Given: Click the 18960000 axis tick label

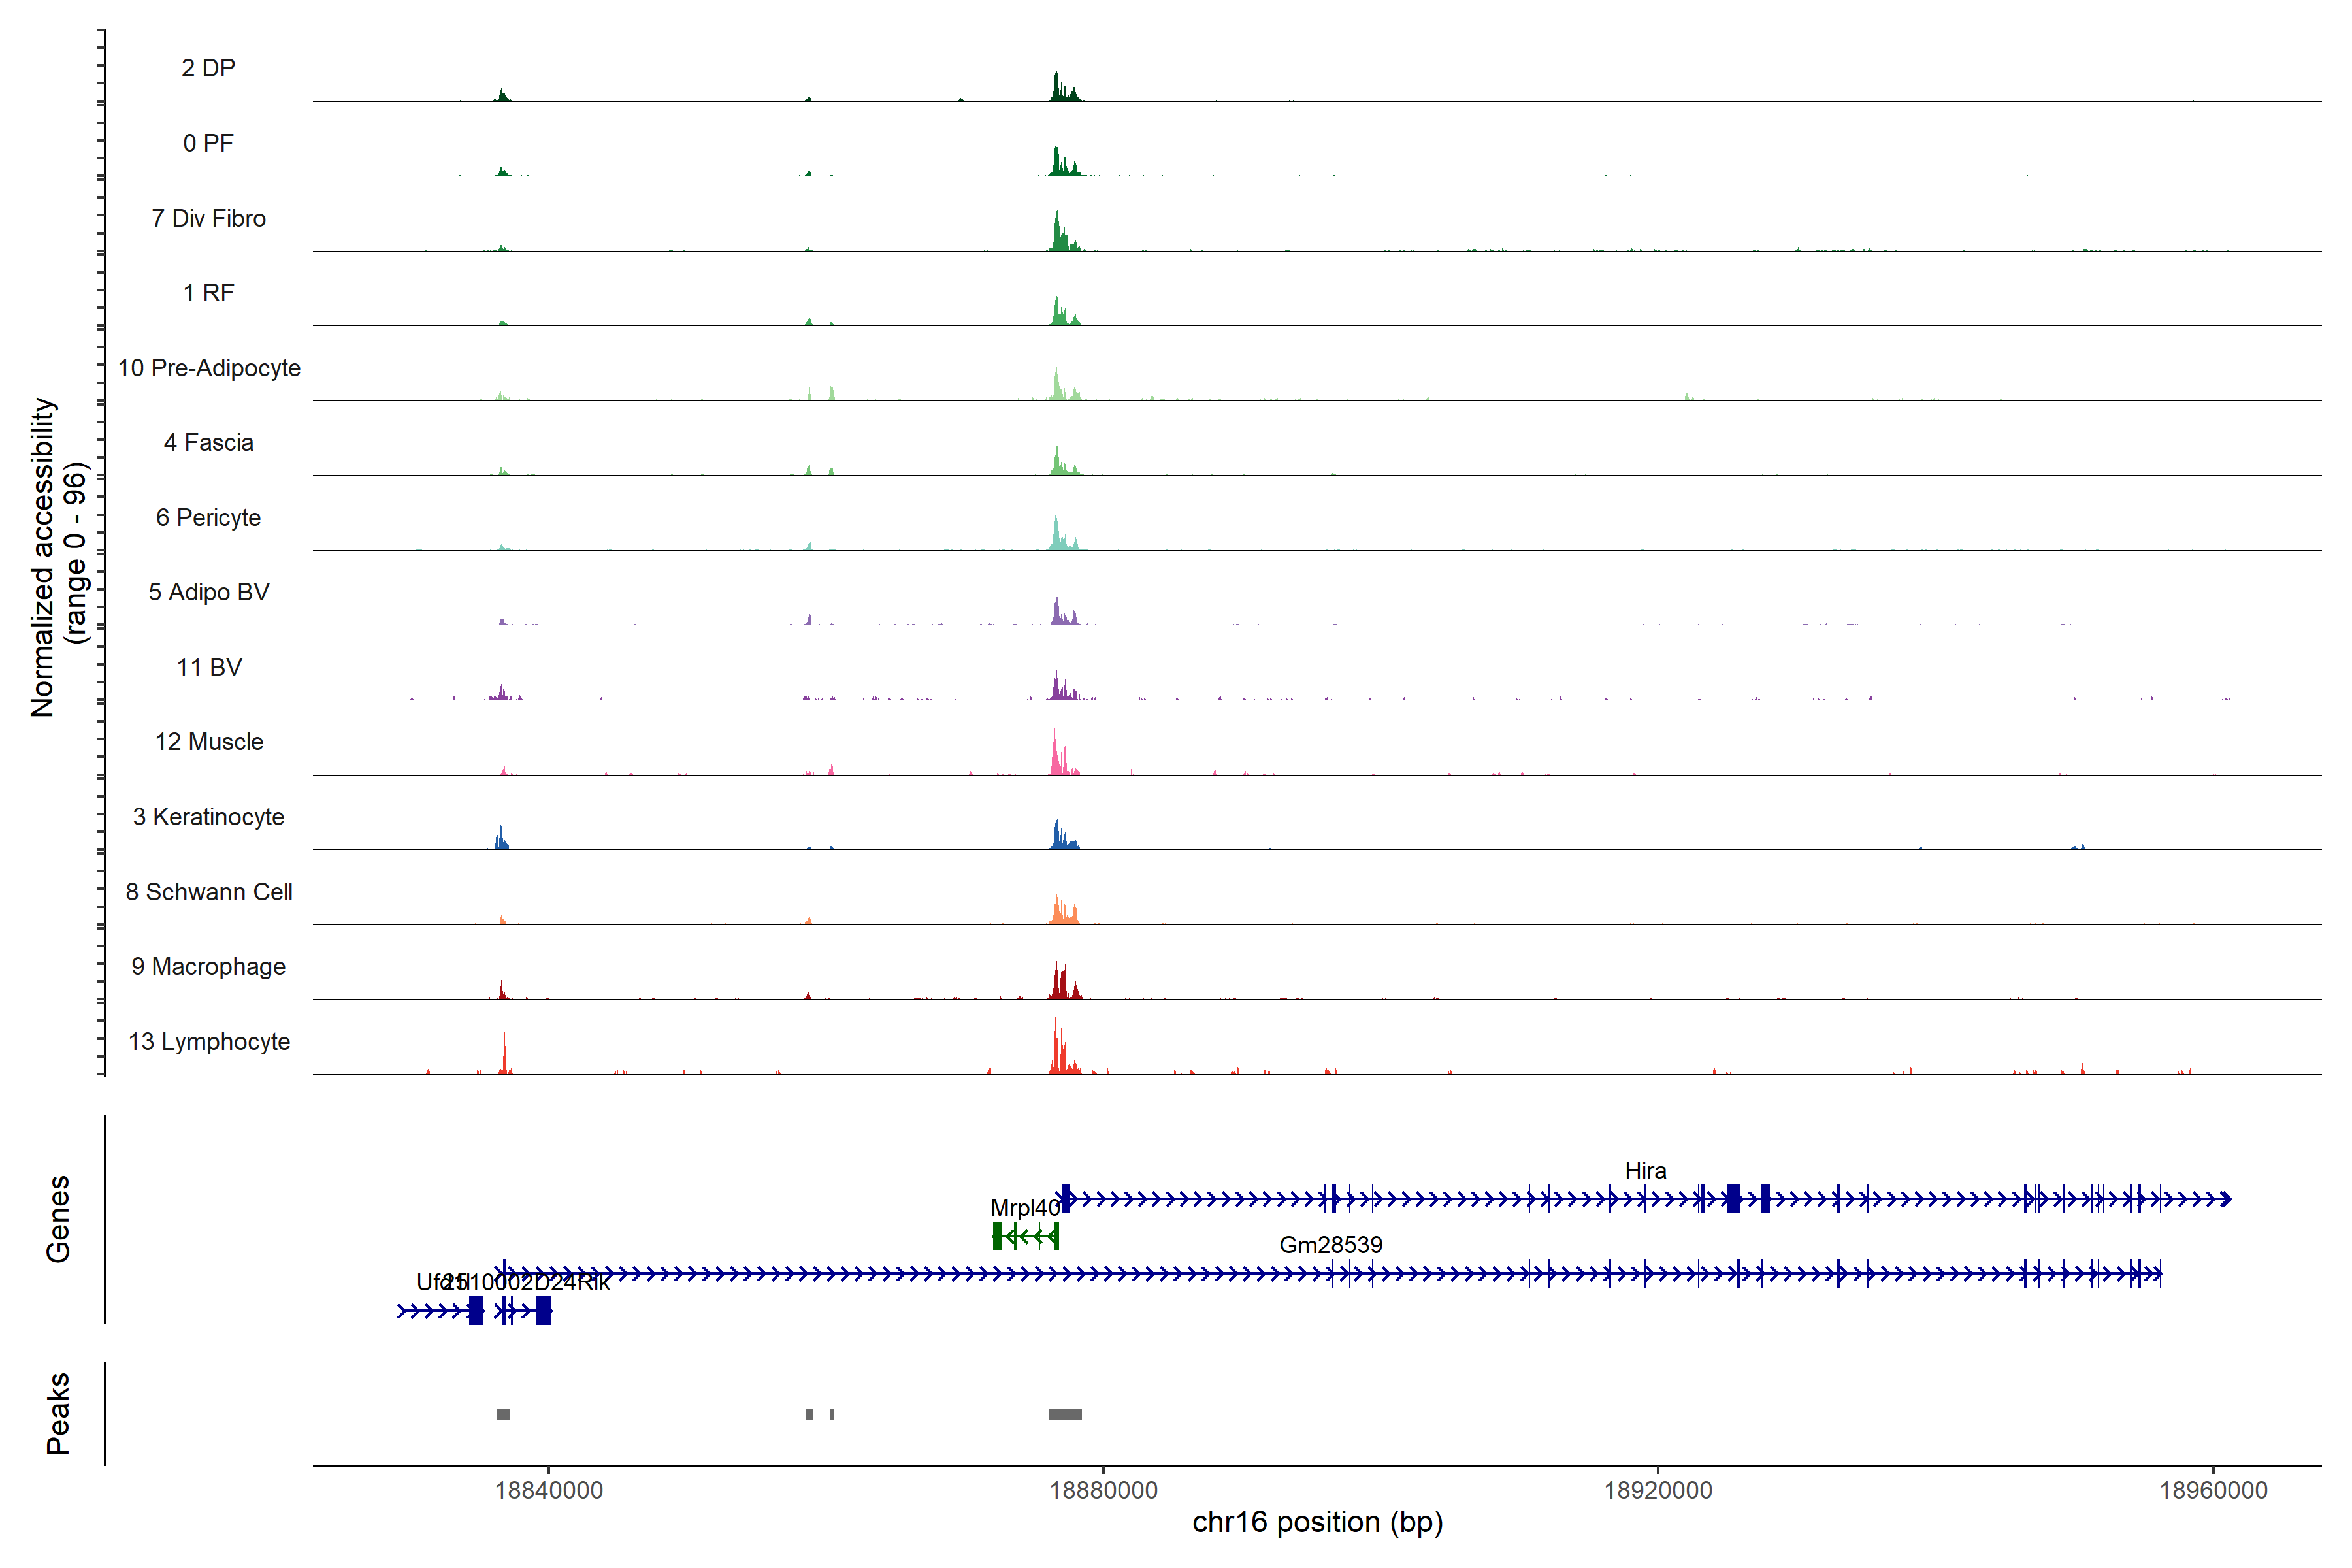Looking at the screenshot, I should point(2213,1490).
